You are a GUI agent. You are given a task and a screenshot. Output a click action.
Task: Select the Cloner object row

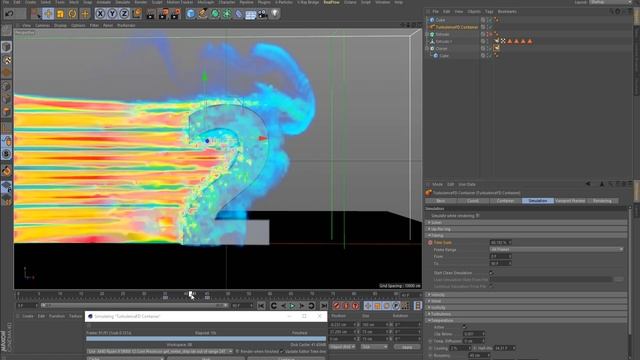coord(442,48)
